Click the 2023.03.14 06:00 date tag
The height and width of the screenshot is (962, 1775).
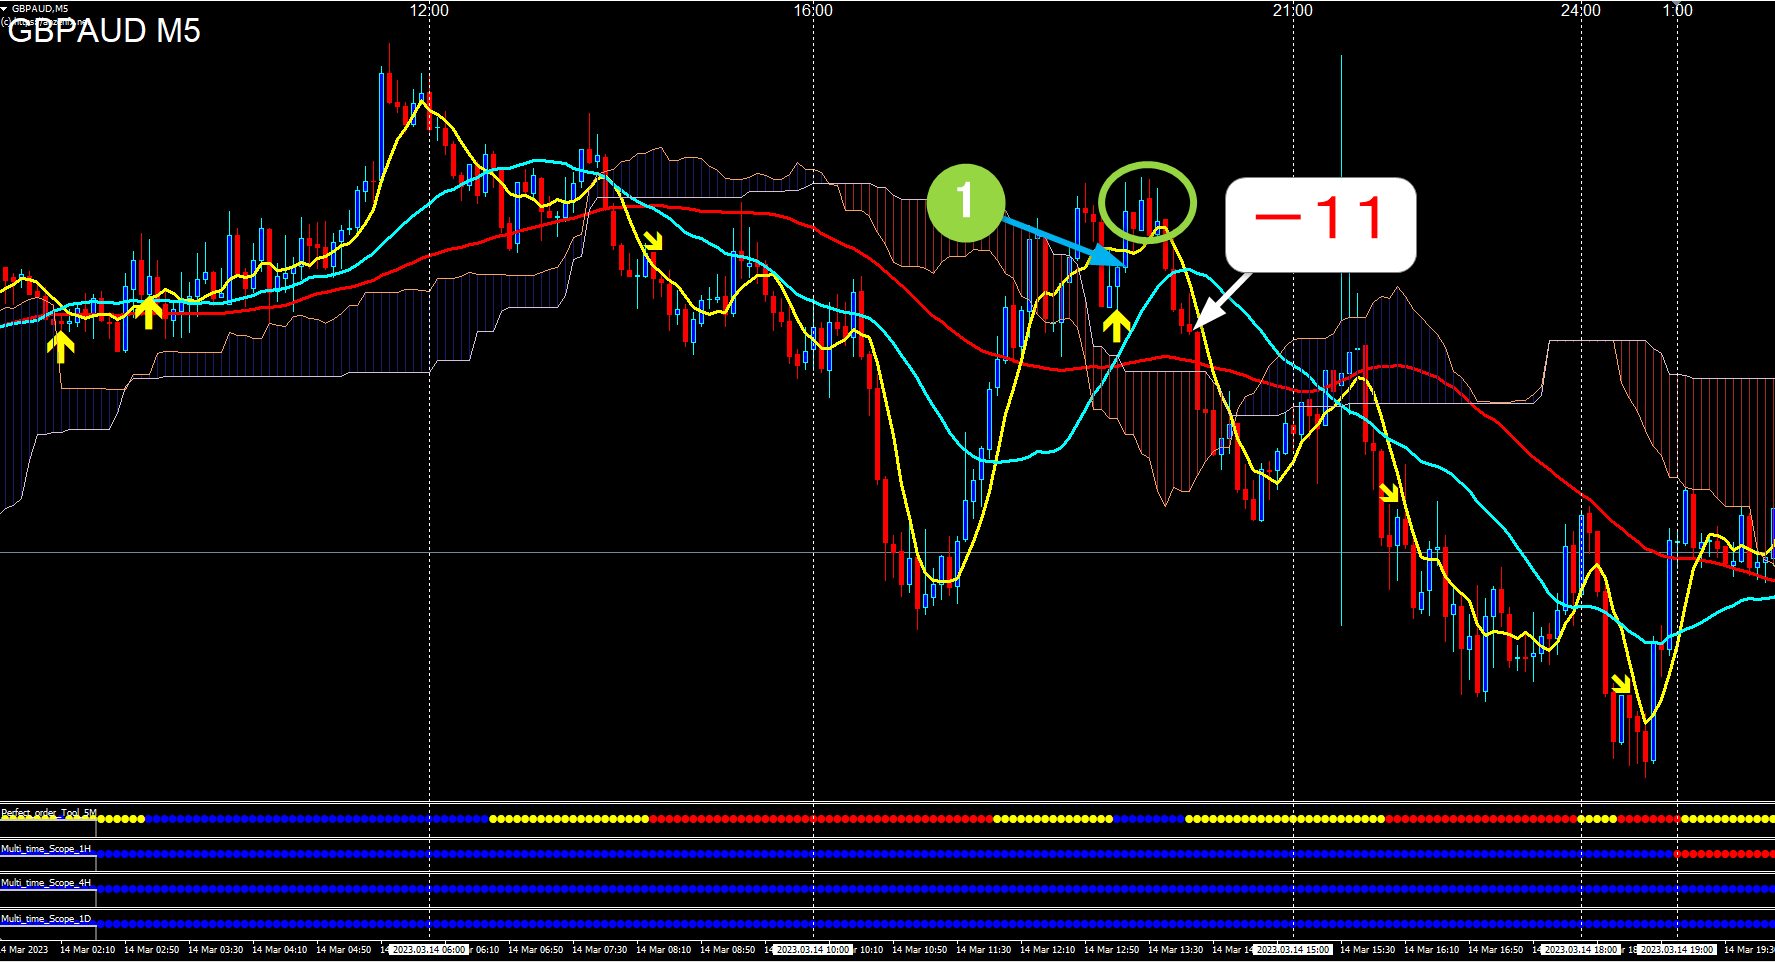coord(429,950)
